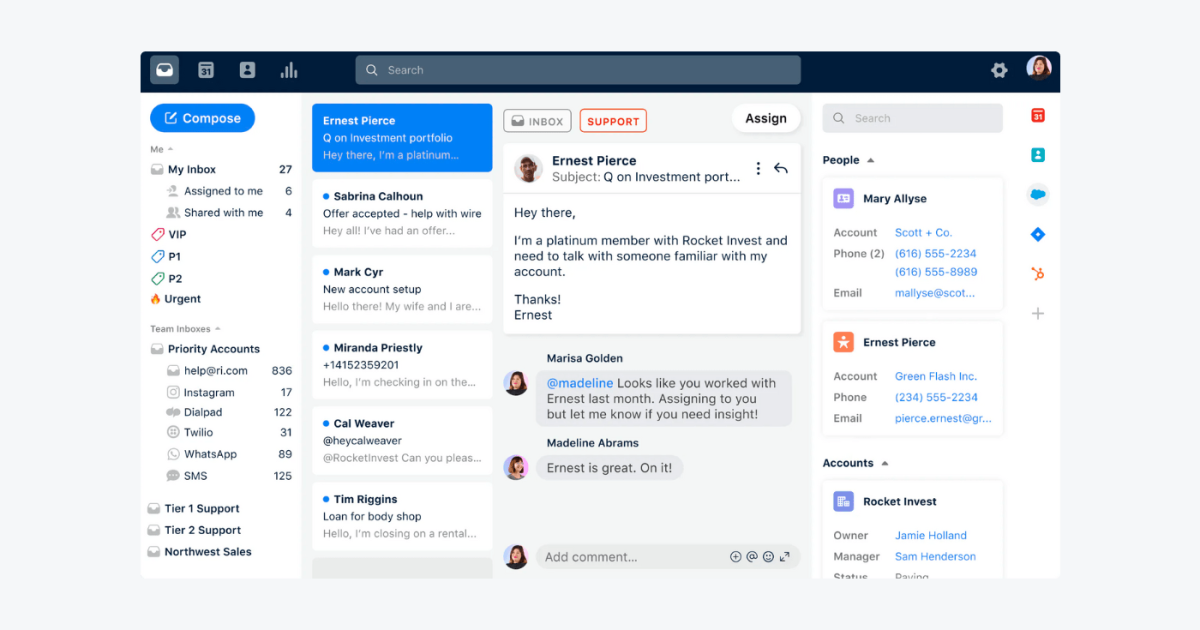
Task: Add an emoji to your comment
Action: point(768,557)
